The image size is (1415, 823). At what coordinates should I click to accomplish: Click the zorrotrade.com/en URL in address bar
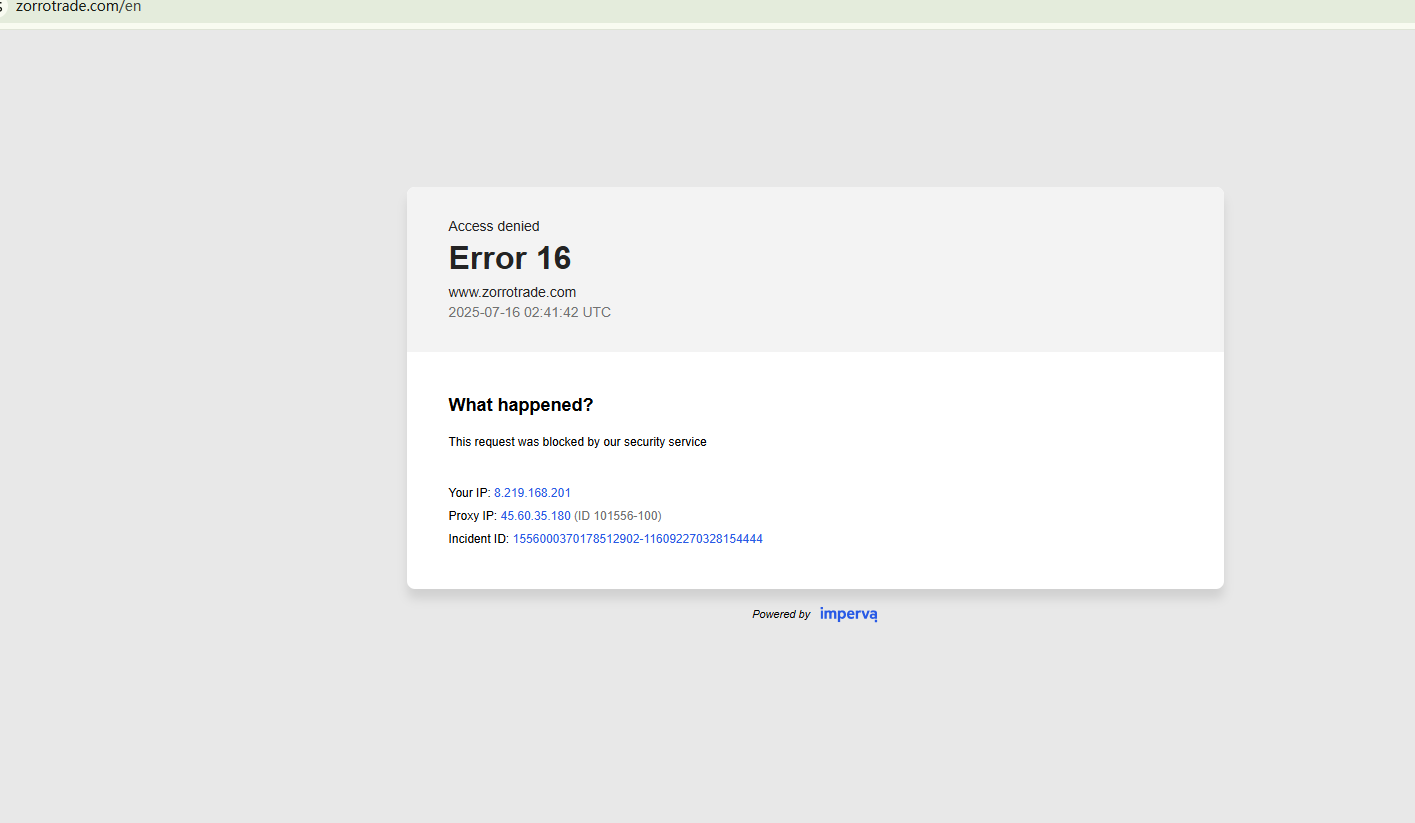point(78,6)
